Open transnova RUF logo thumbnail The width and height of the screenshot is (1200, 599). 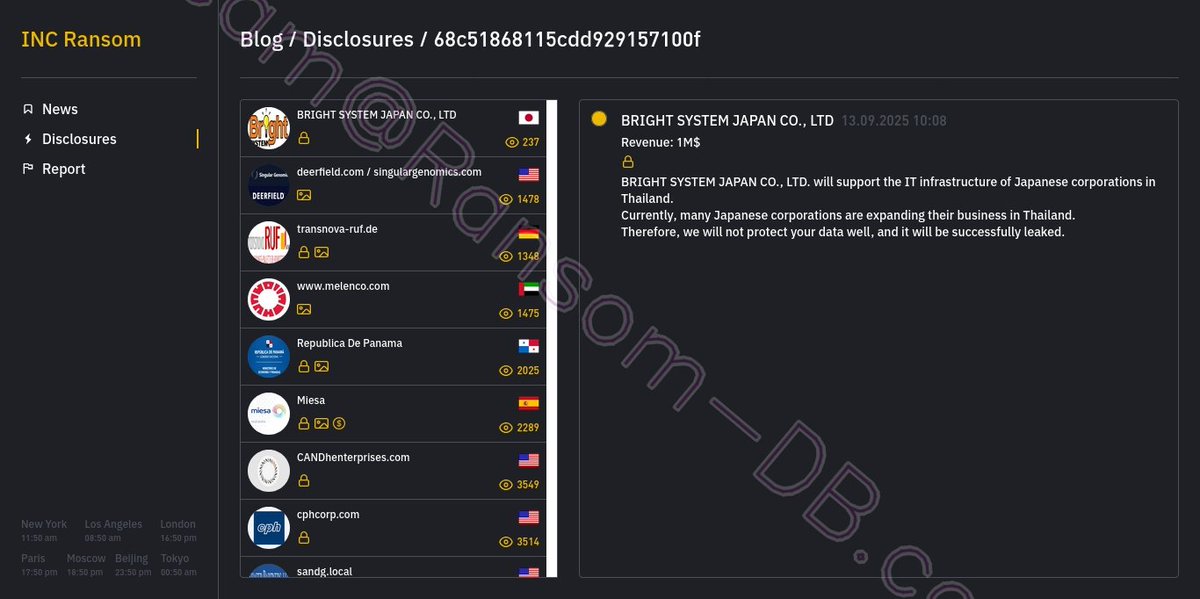pos(269,242)
